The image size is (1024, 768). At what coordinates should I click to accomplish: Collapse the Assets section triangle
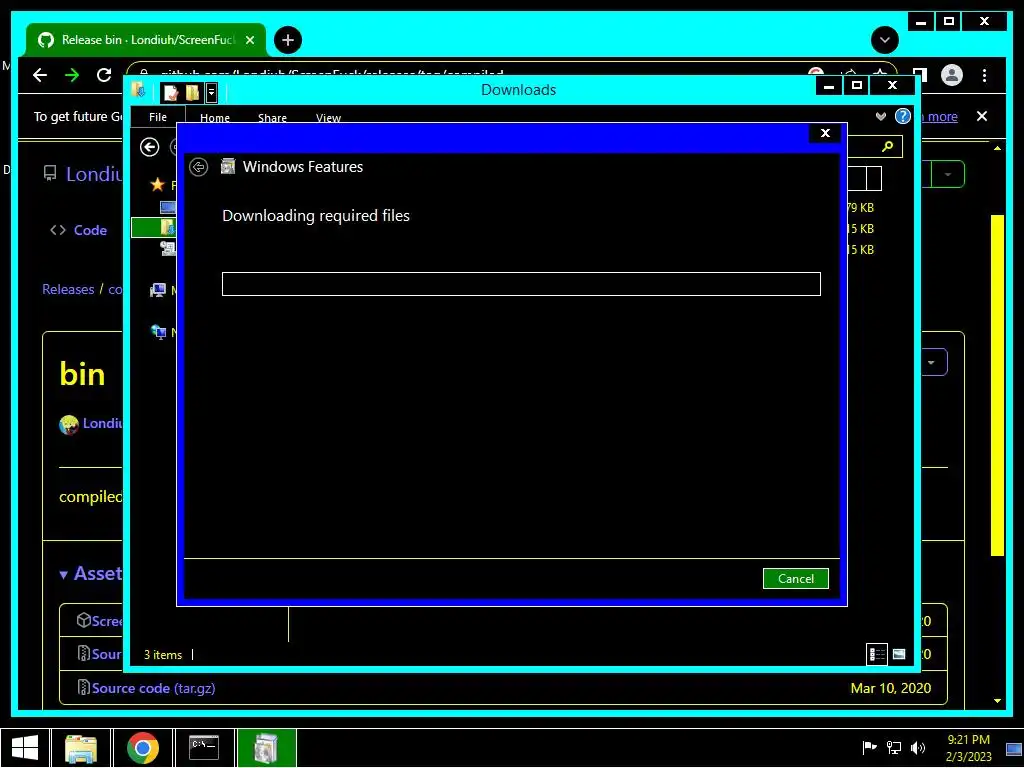(63, 575)
